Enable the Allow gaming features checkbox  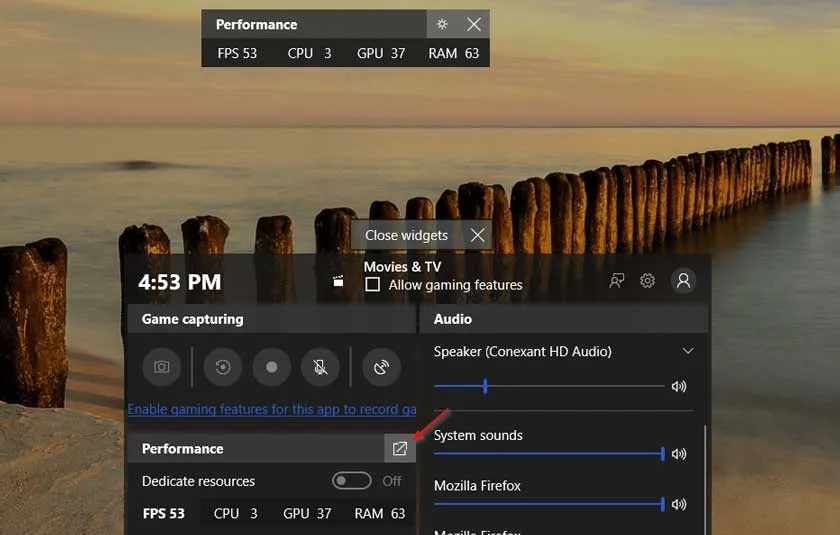coord(372,285)
